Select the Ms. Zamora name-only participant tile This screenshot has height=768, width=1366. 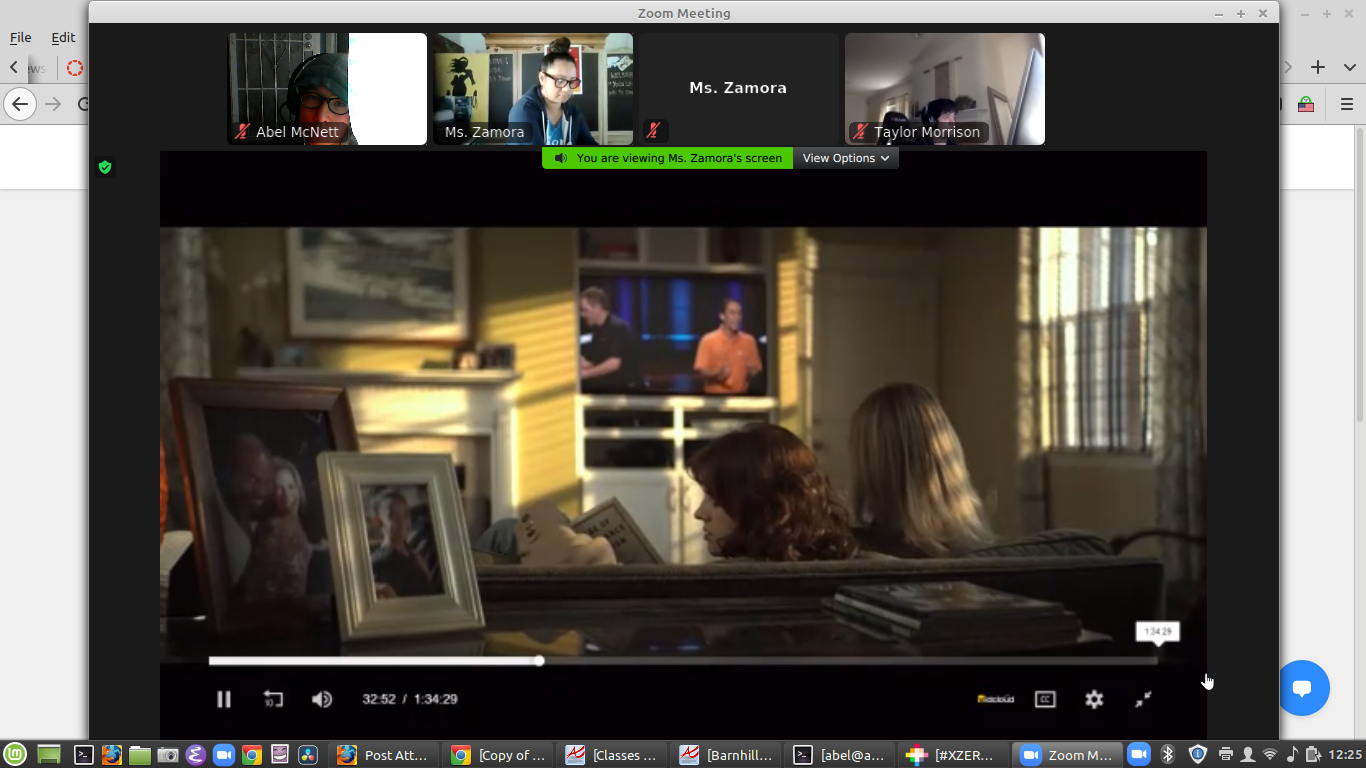738,89
